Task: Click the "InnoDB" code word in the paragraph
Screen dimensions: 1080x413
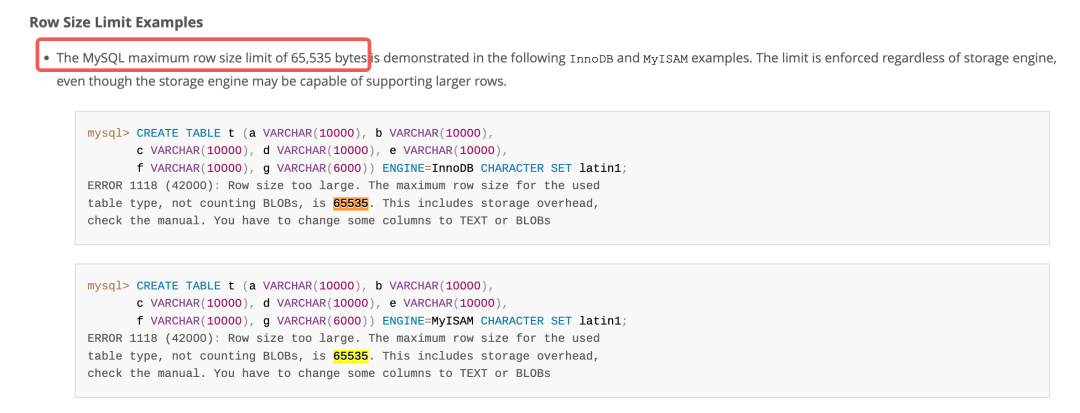Action: point(590,58)
